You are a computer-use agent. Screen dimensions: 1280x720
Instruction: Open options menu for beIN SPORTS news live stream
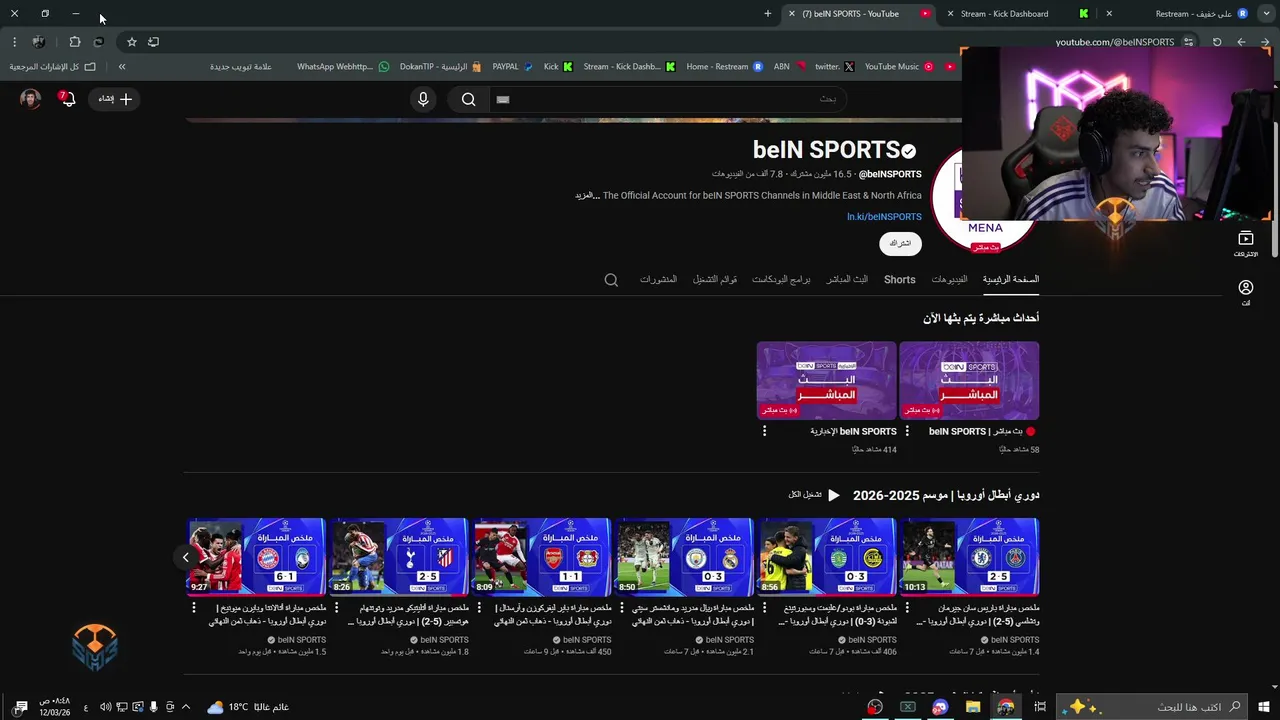pos(764,431)
